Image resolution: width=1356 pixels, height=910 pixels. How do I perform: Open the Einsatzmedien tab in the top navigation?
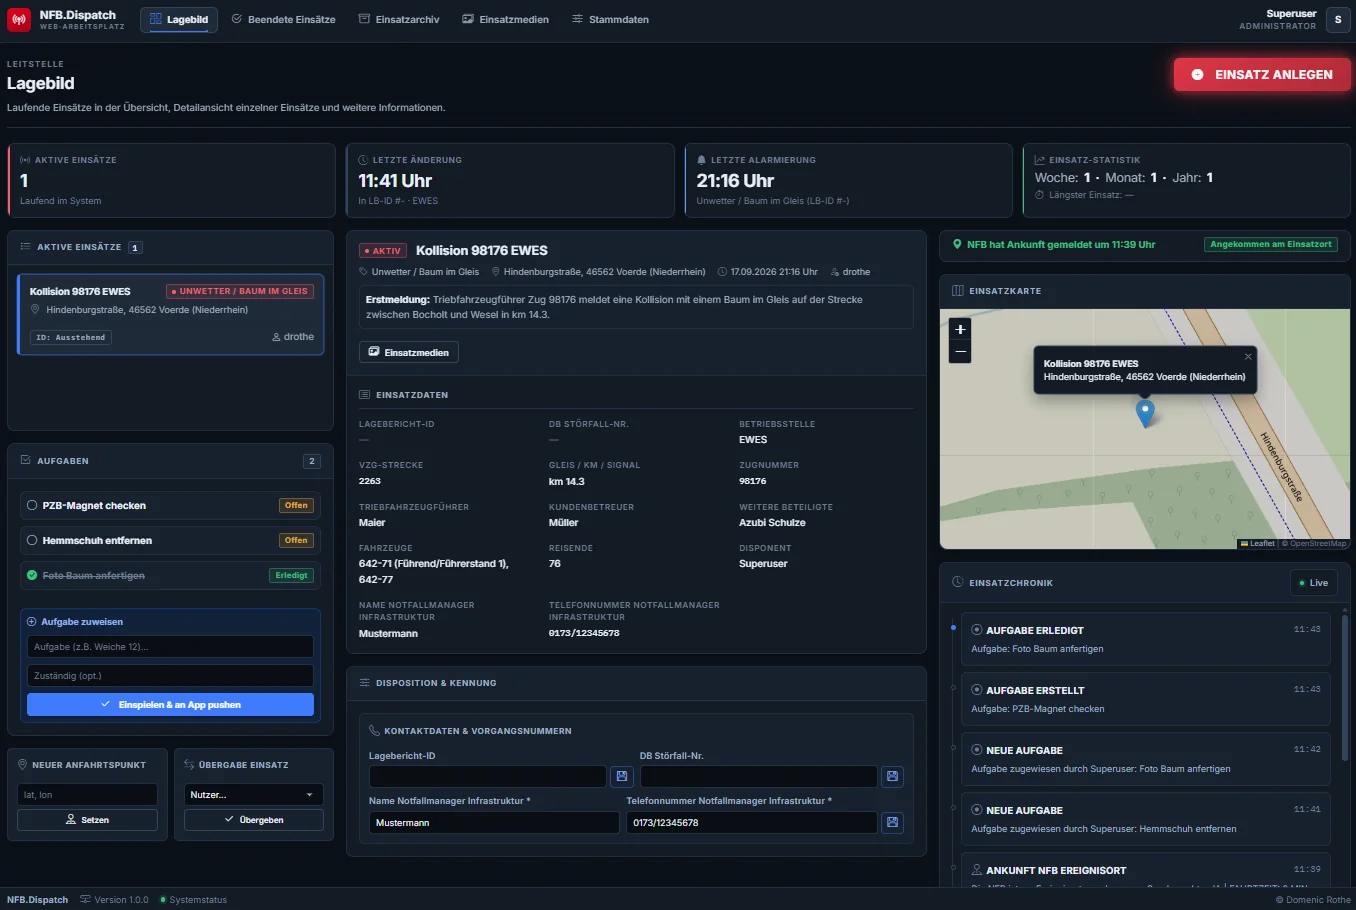pos(505,19)
